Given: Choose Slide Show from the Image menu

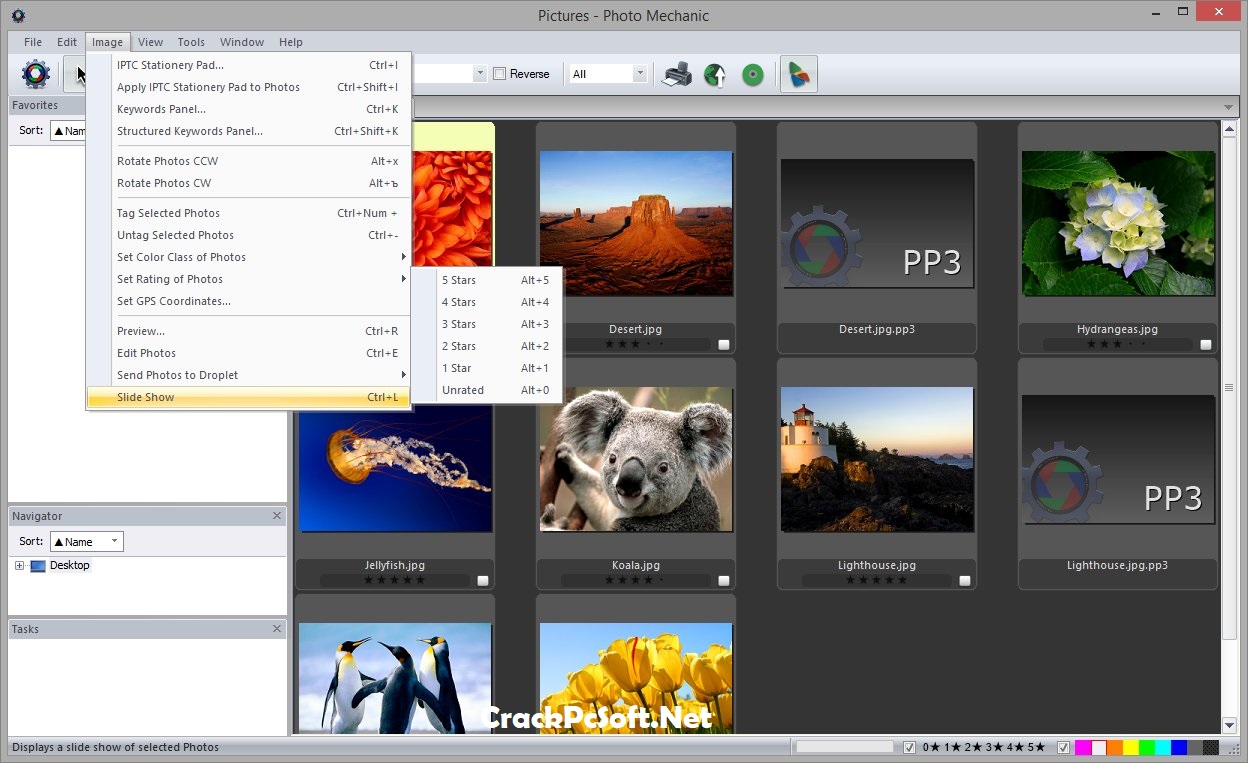Looking at the screenshot, I should [248, 397].
